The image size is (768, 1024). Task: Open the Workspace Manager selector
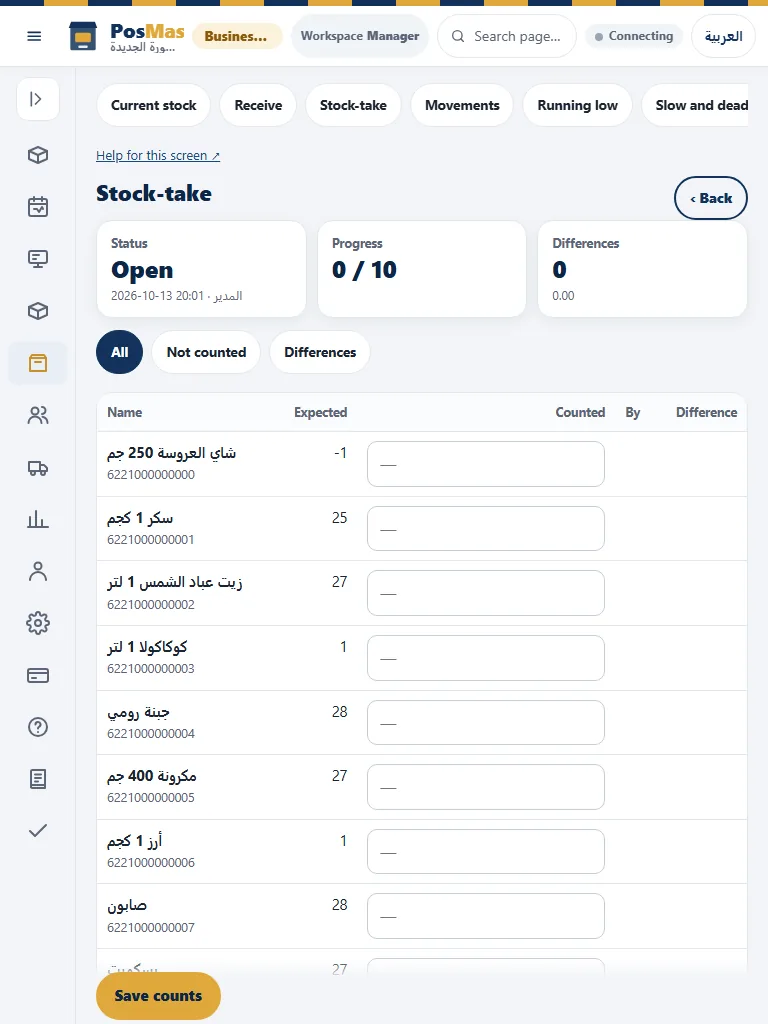360,36
